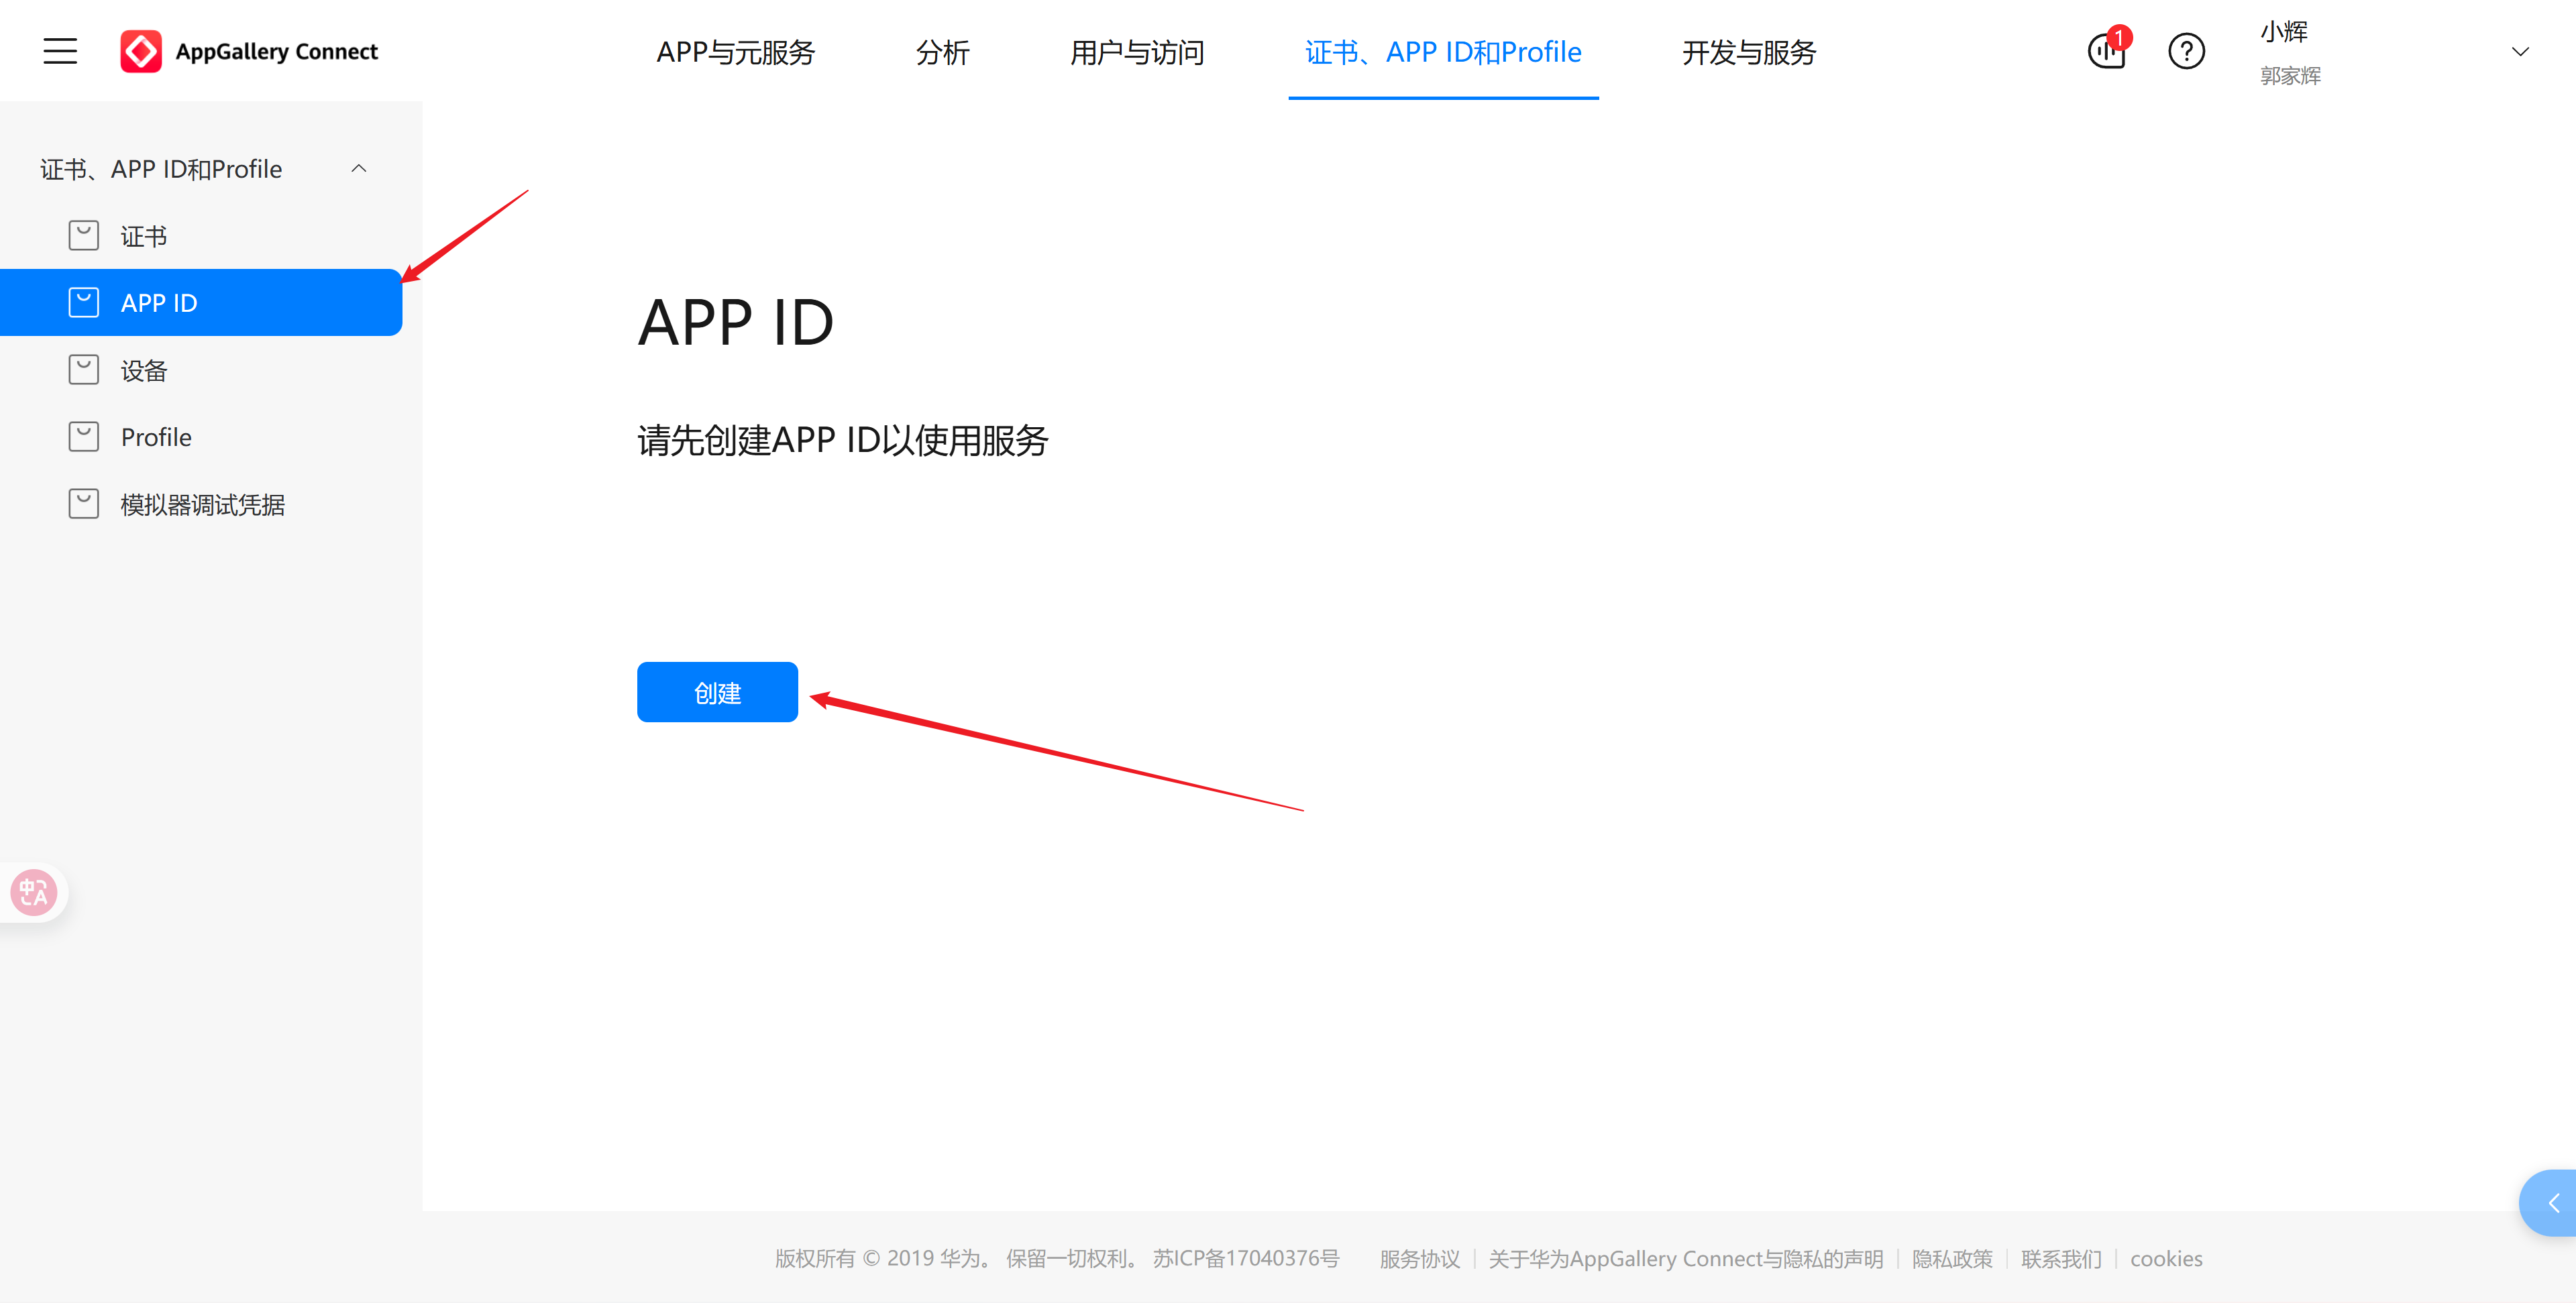Open the hamburger navigation menu
Screen dimensions: 2576x1303
click(59, 51)
